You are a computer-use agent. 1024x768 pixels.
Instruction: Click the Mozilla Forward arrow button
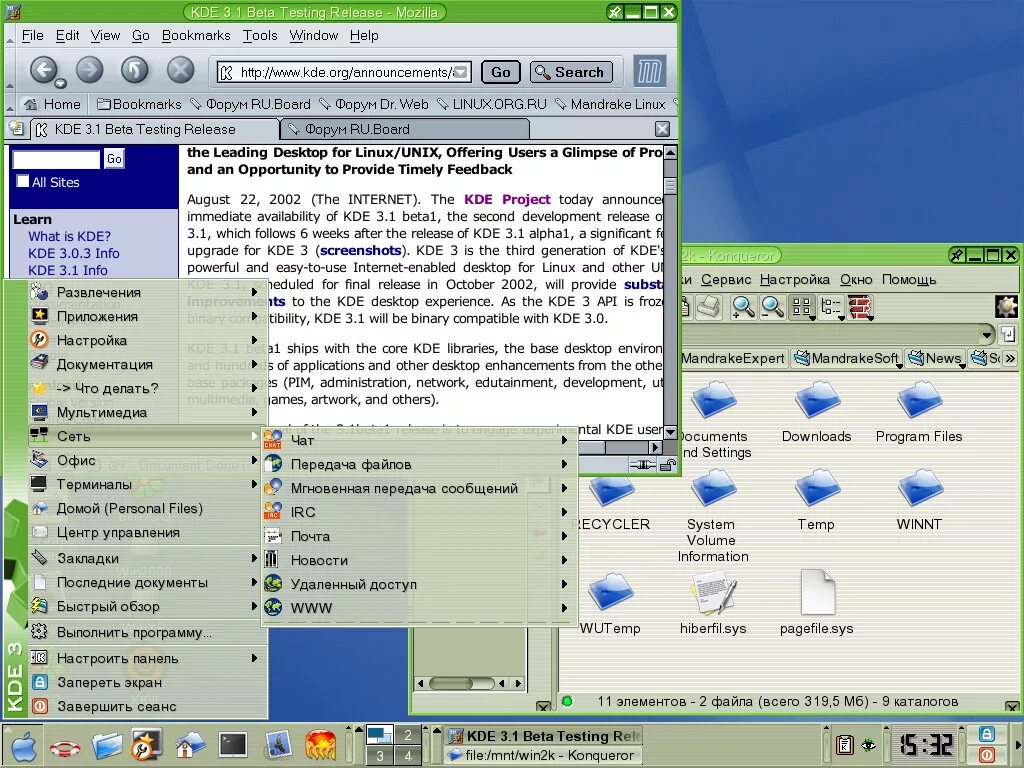pos(89,69)
